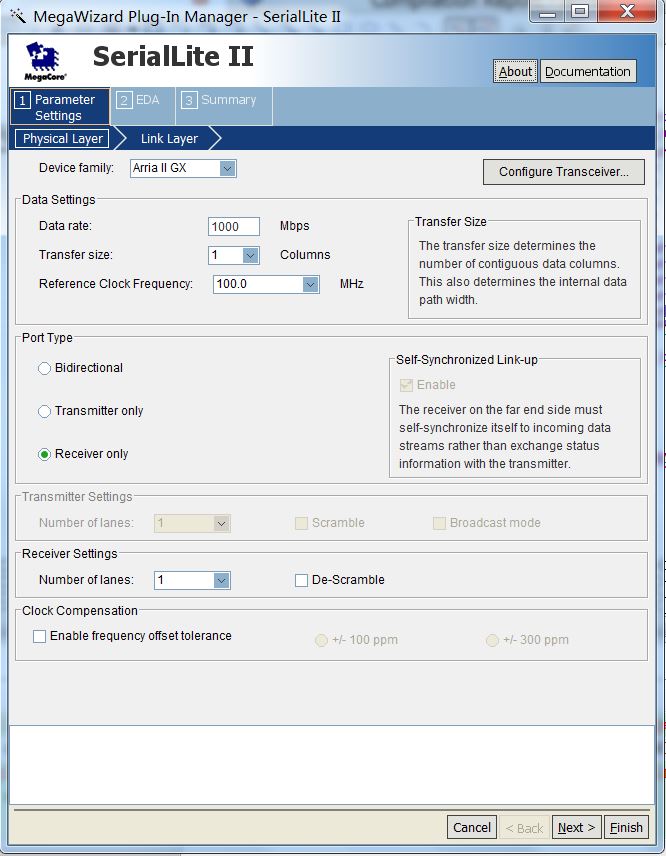
Task: Click the About button
Action: (515, 72)
